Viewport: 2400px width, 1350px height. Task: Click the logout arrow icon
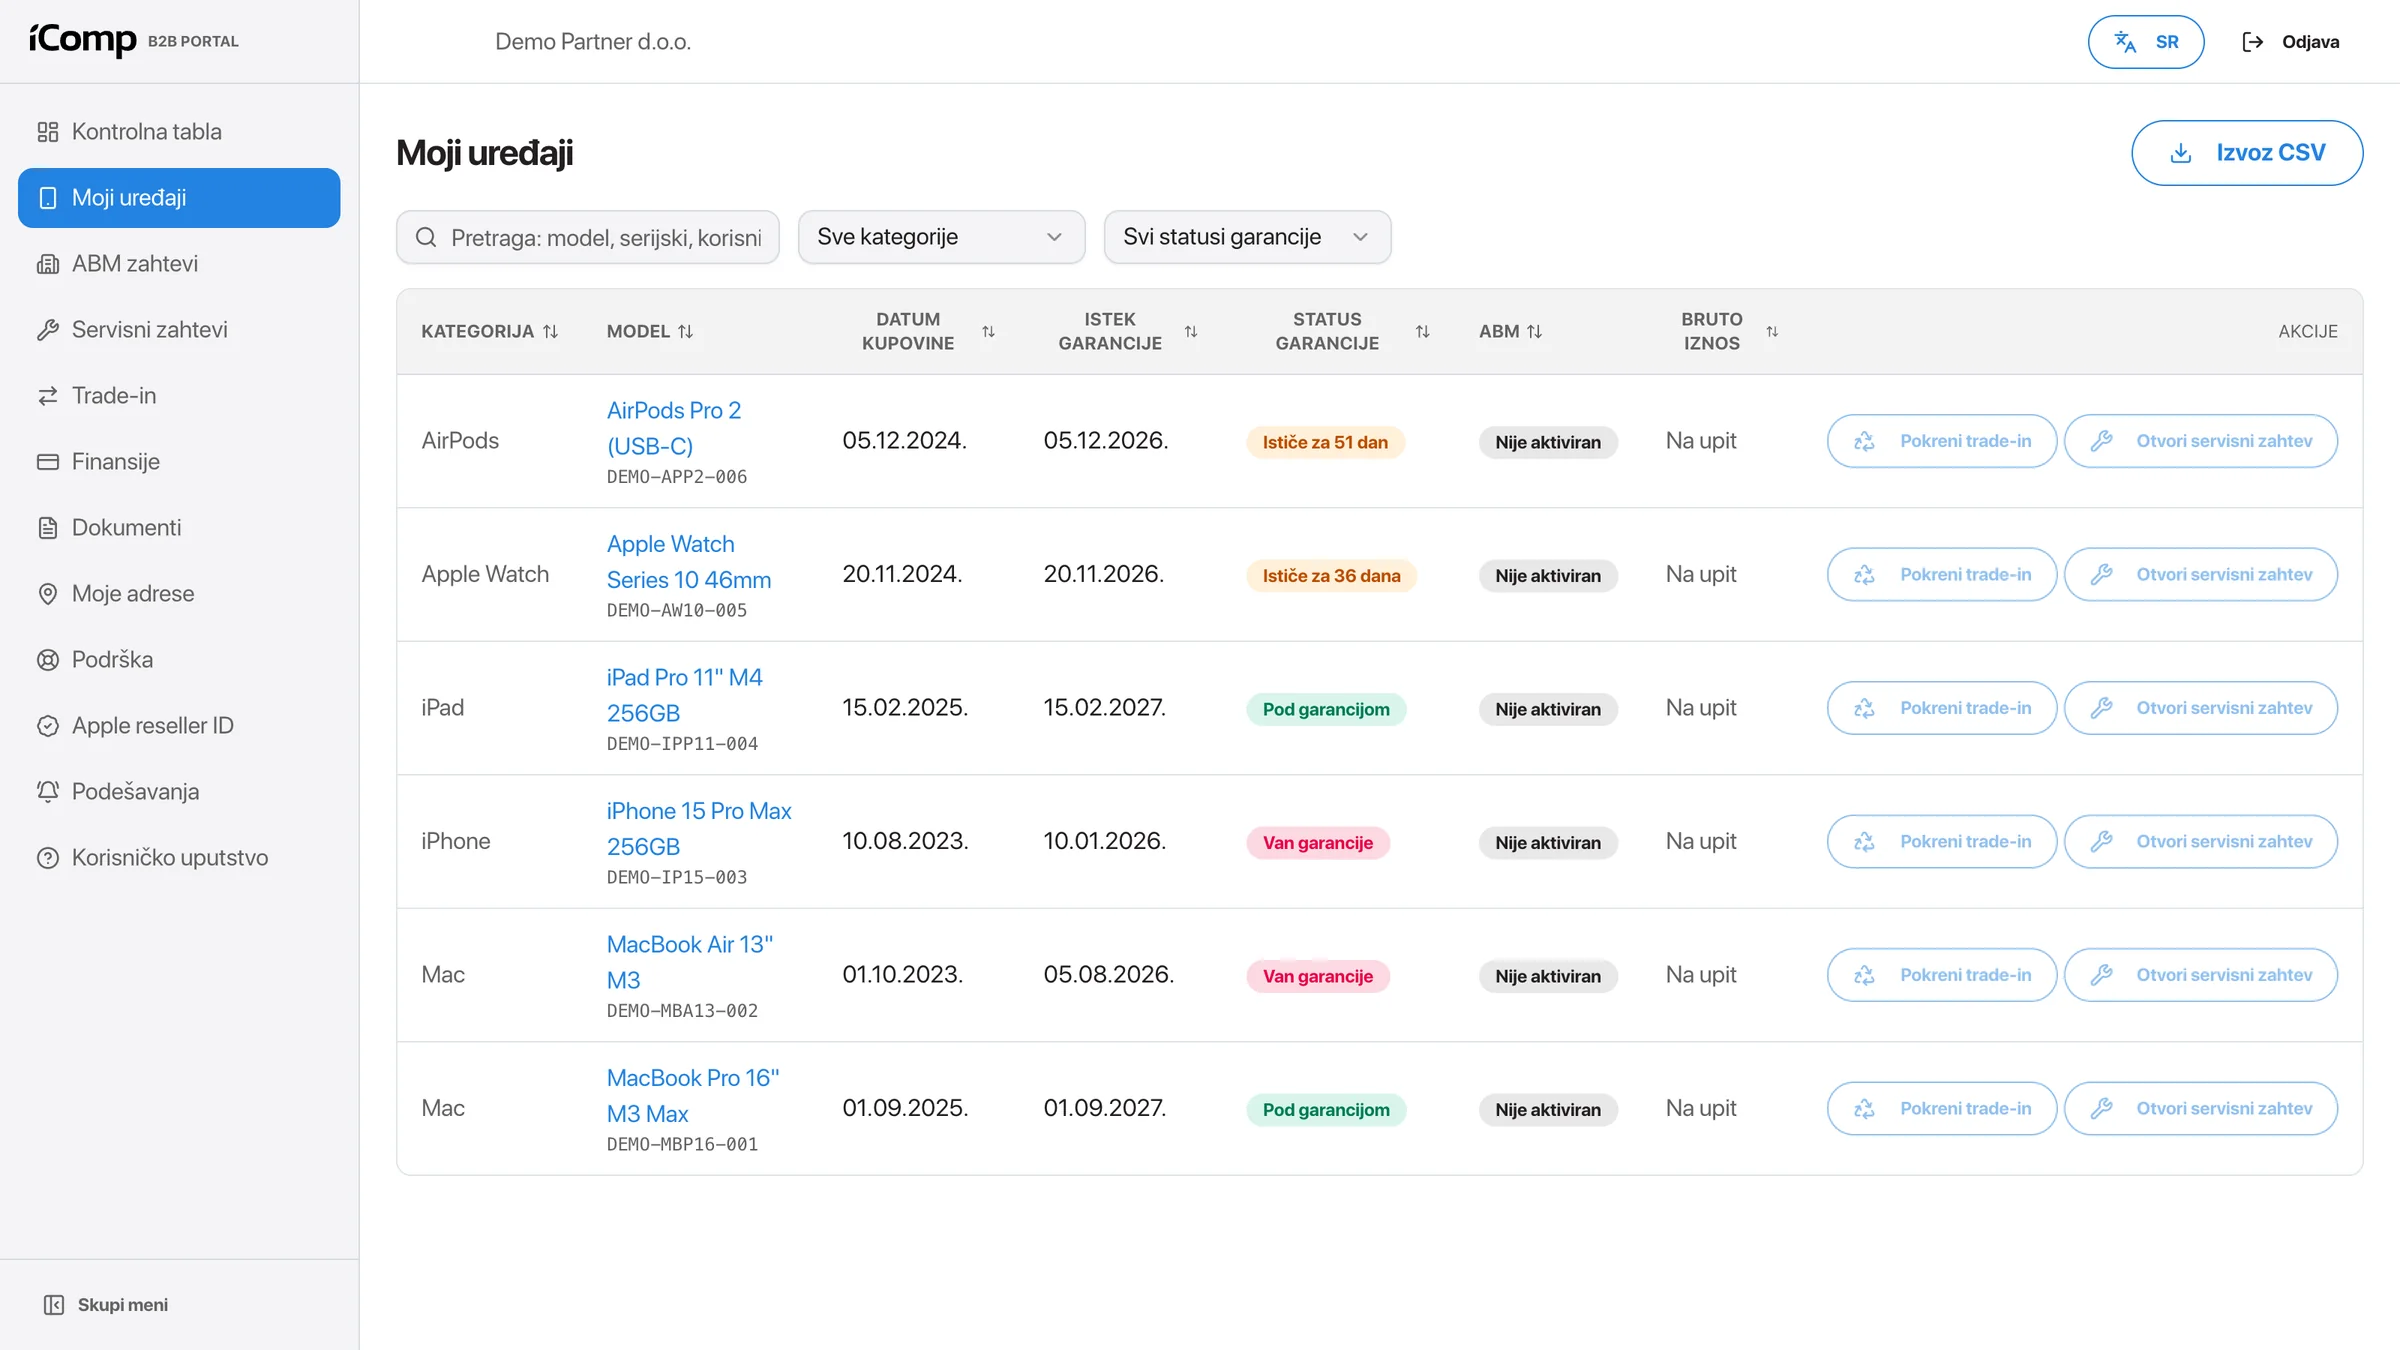tap(2252, 42)
